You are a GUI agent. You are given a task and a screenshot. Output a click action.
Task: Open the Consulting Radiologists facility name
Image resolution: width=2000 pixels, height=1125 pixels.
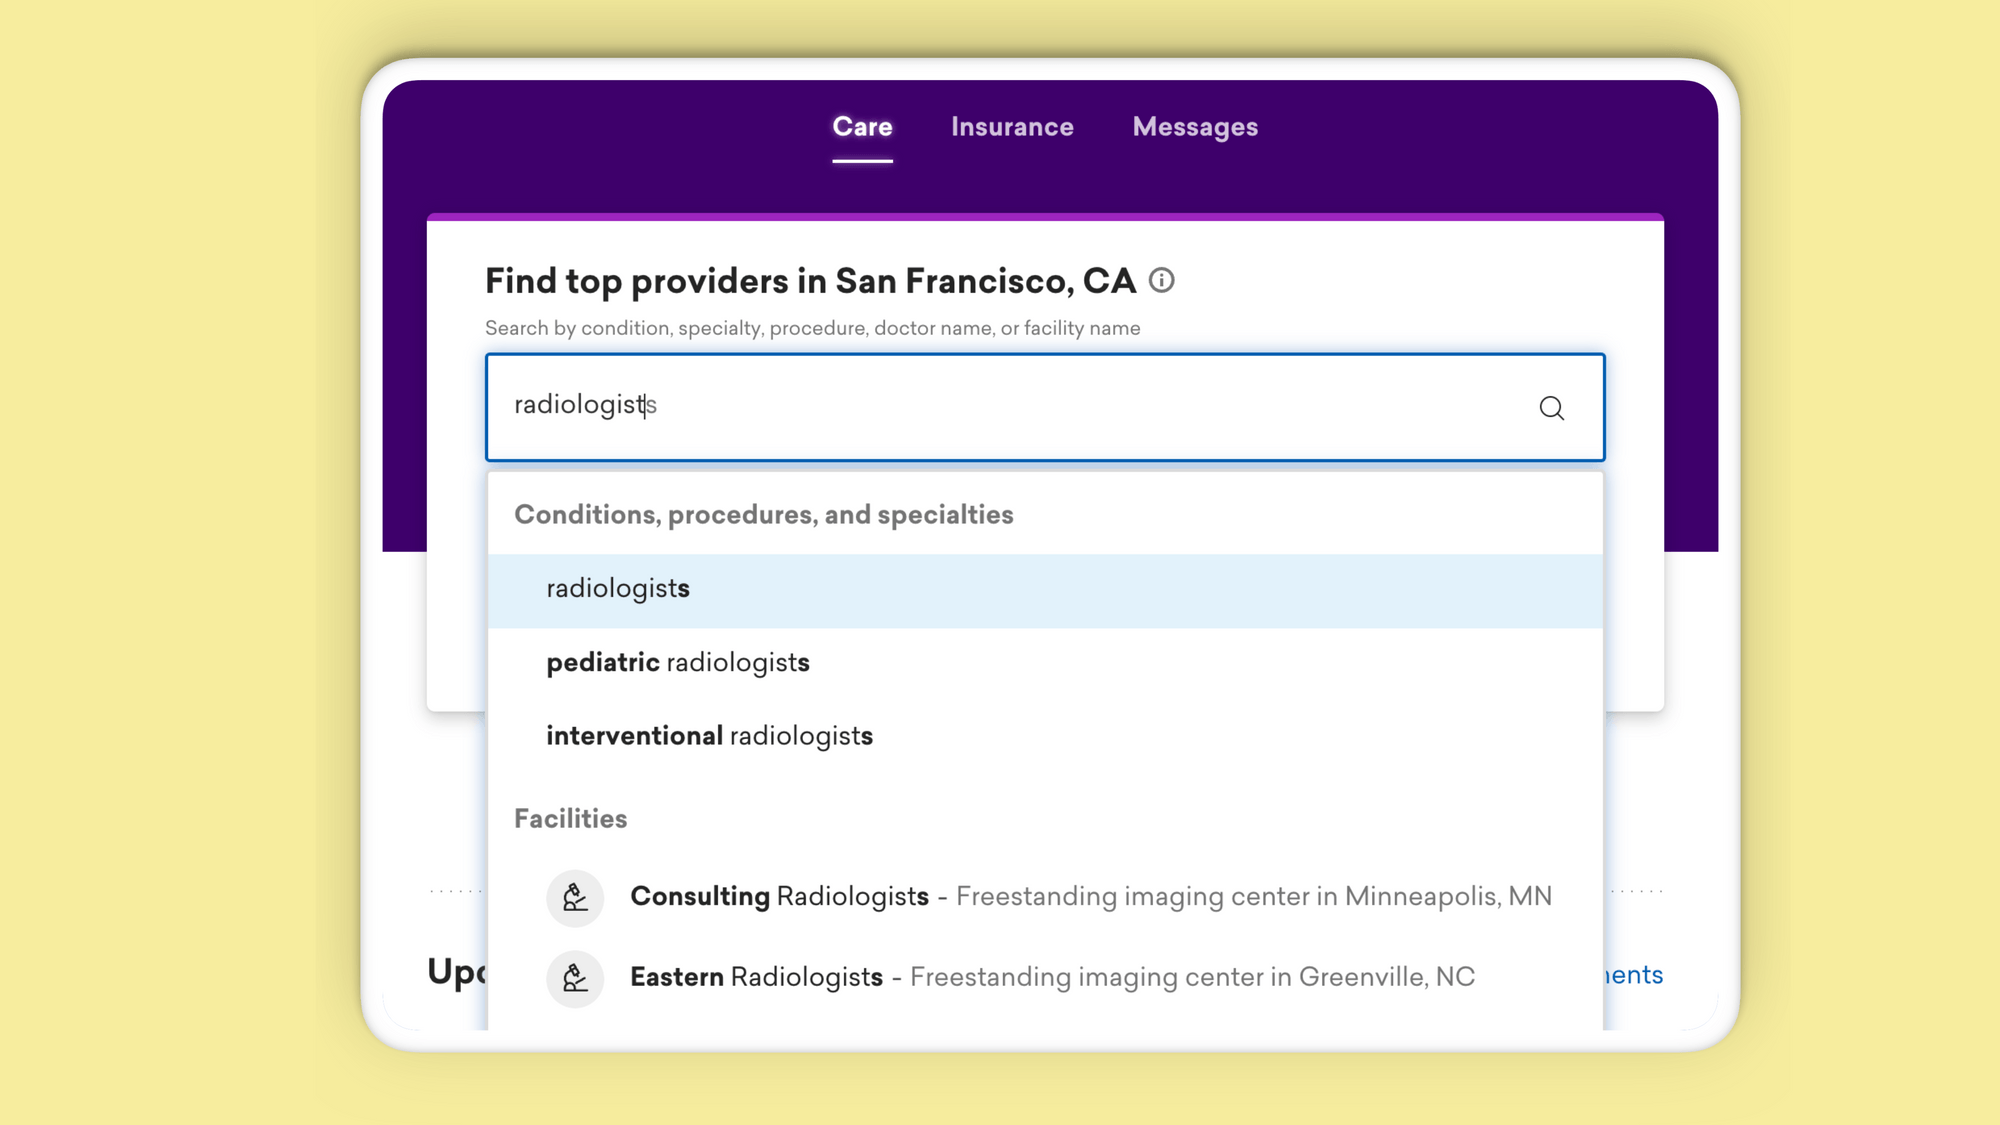tap(779, 897)
